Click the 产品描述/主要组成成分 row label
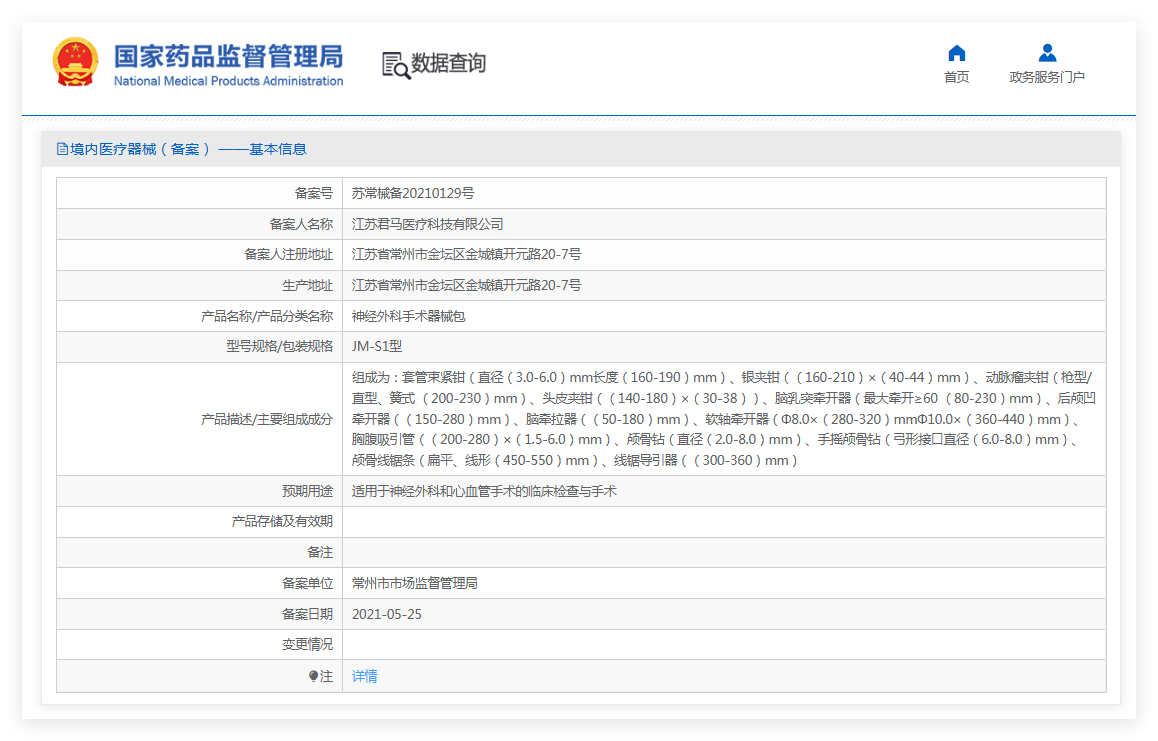Image resolution: width=1158 pixels, height=741 pixels. (267, 419)
